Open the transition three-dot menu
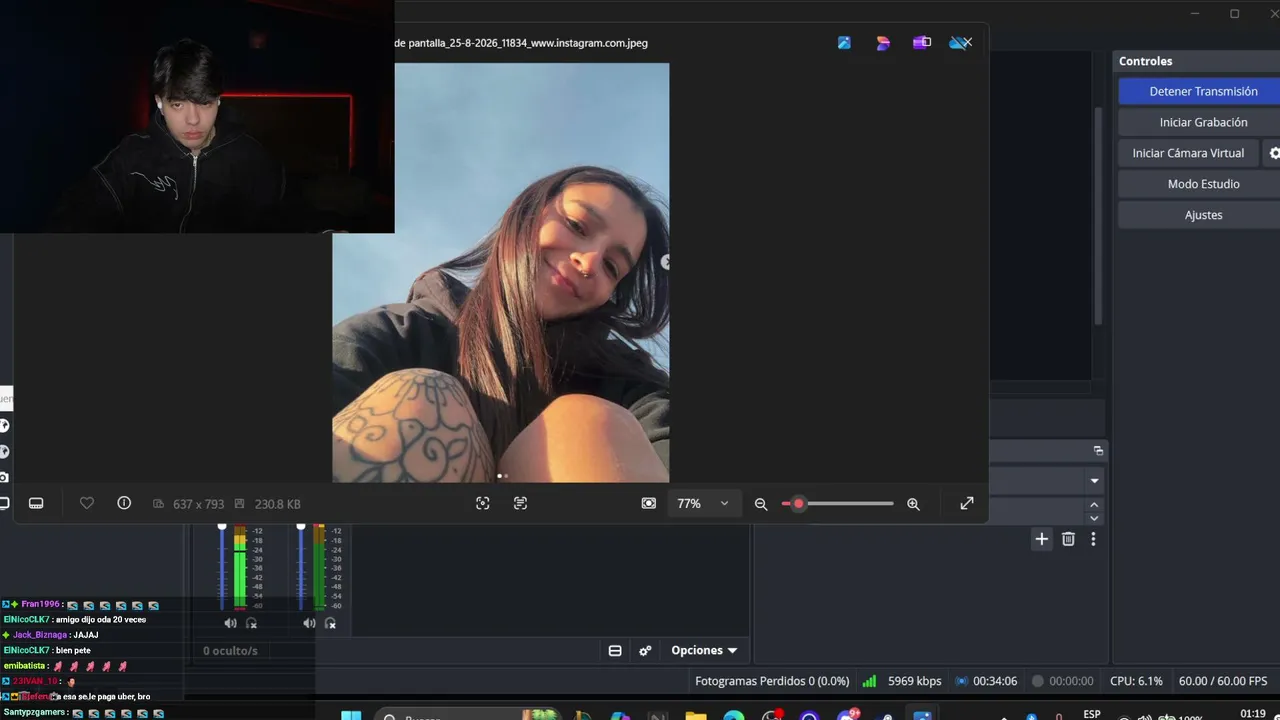 (x=1093, y=539)
